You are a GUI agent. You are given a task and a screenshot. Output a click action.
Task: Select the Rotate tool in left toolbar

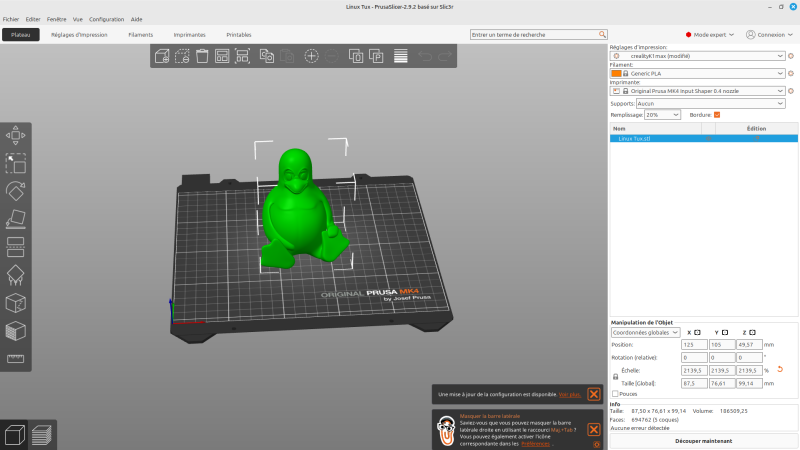(x=16, y=190)
